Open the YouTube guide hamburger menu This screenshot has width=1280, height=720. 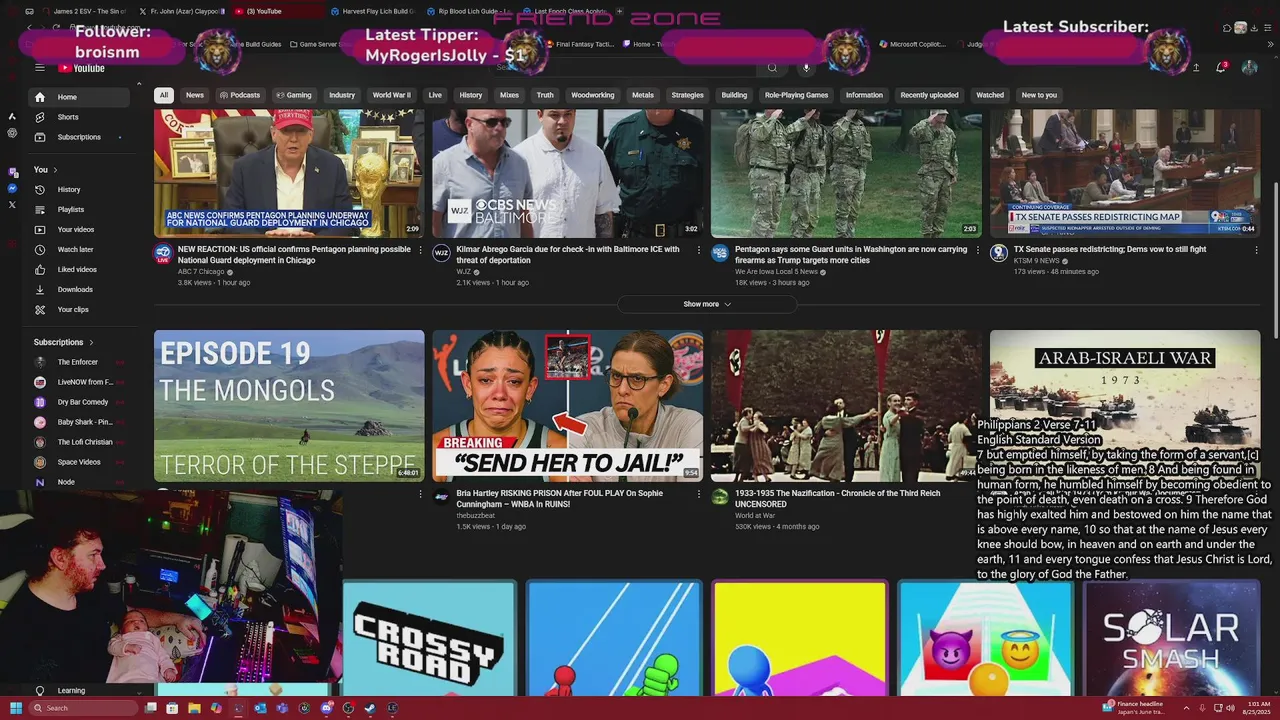coord(39,68)
